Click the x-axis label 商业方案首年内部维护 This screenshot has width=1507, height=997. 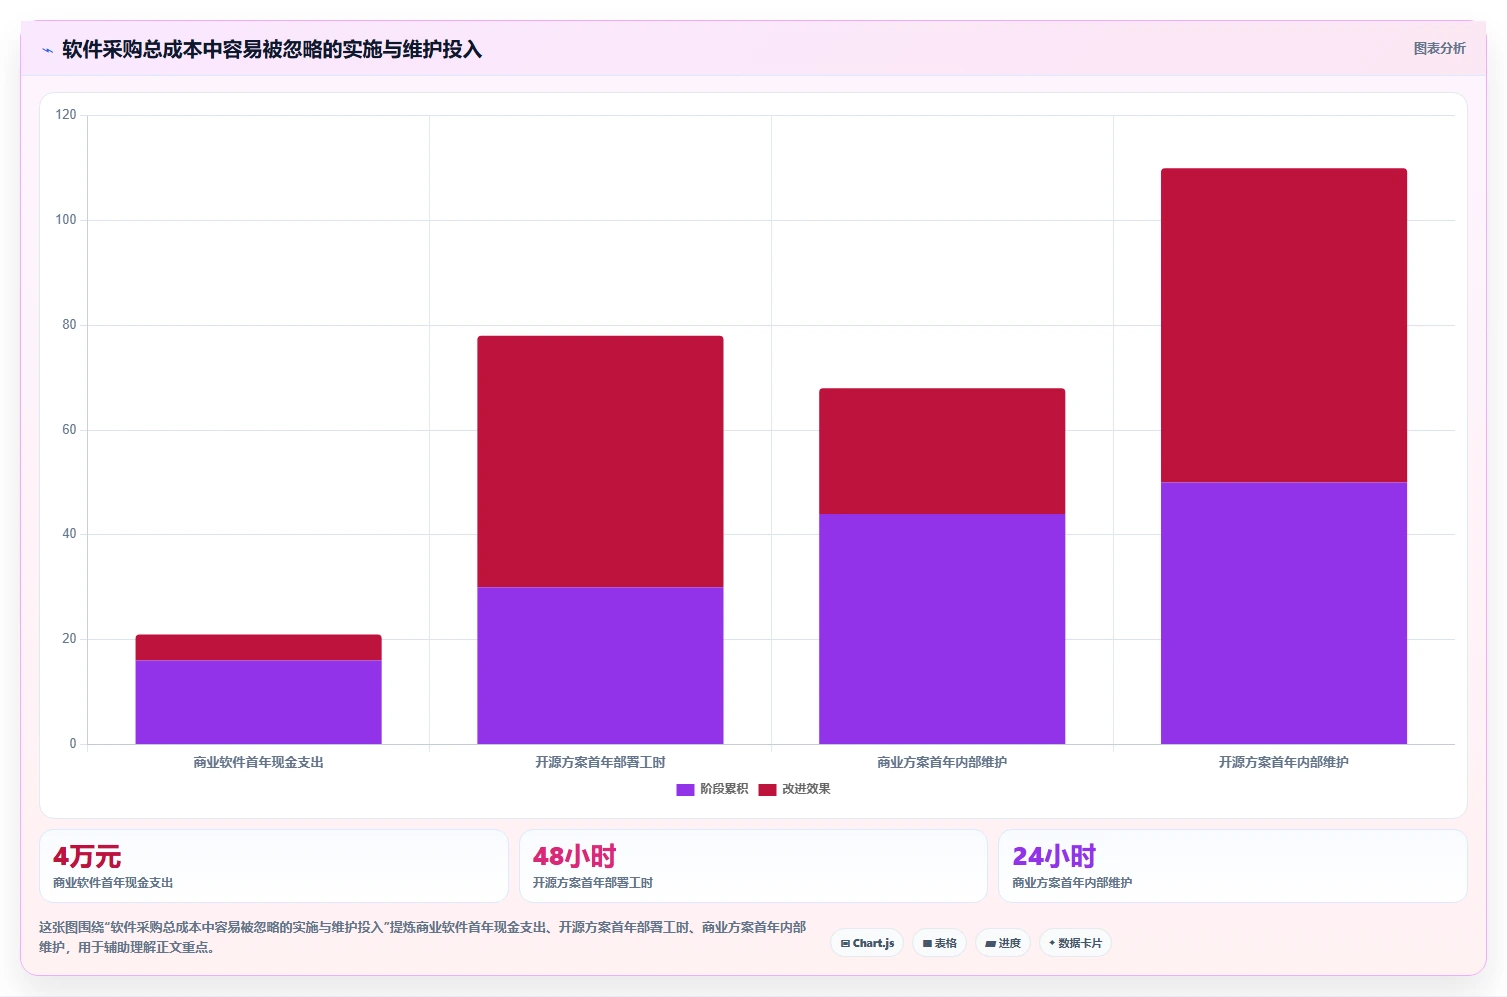pos(942,762)
